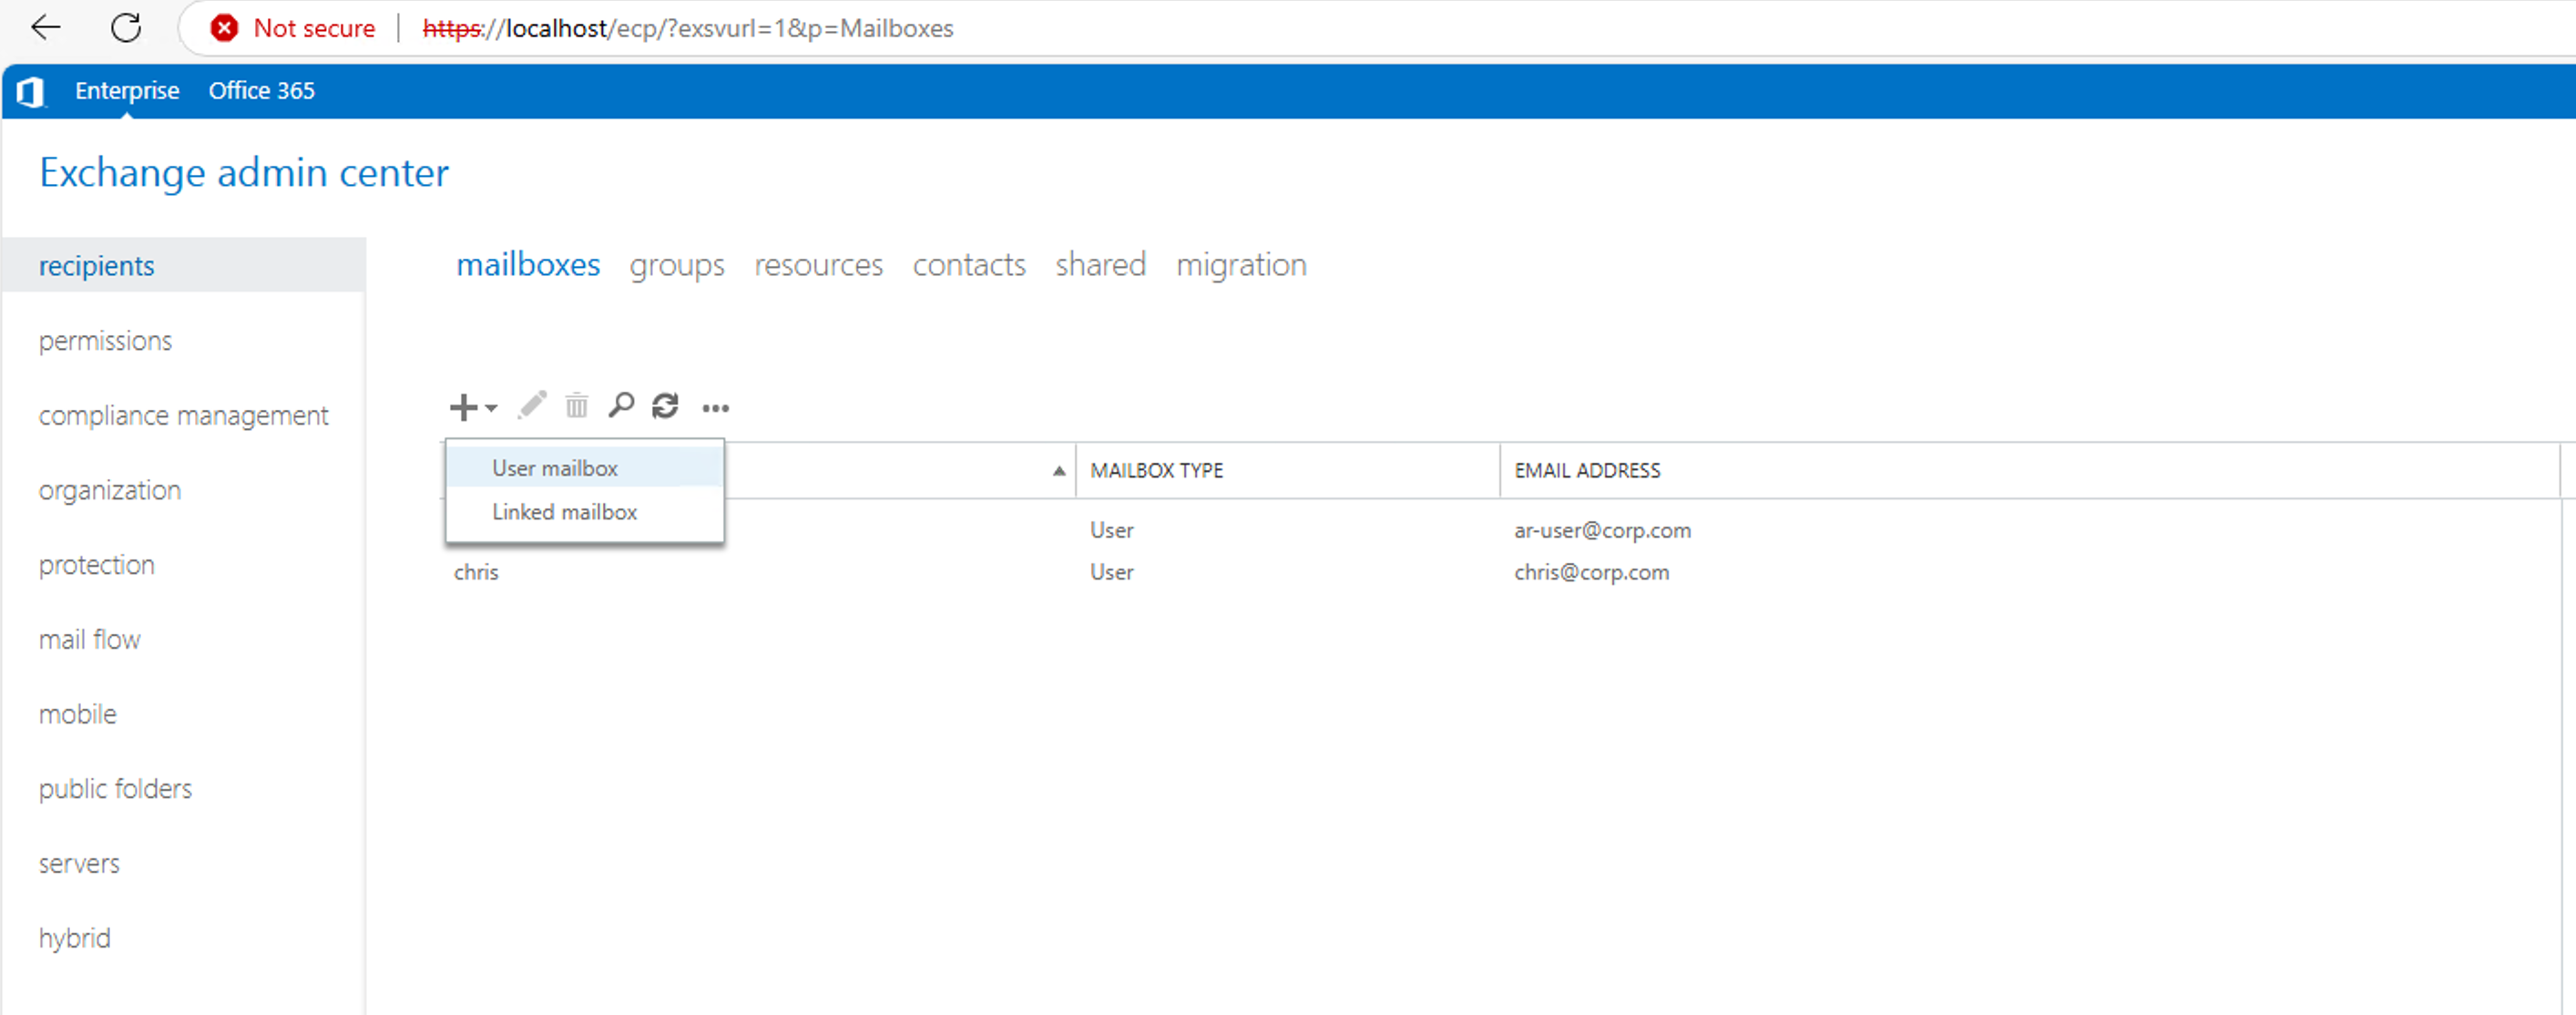Click the magnifier search icon
The image size is (2576, 1015).
[621, 405]
